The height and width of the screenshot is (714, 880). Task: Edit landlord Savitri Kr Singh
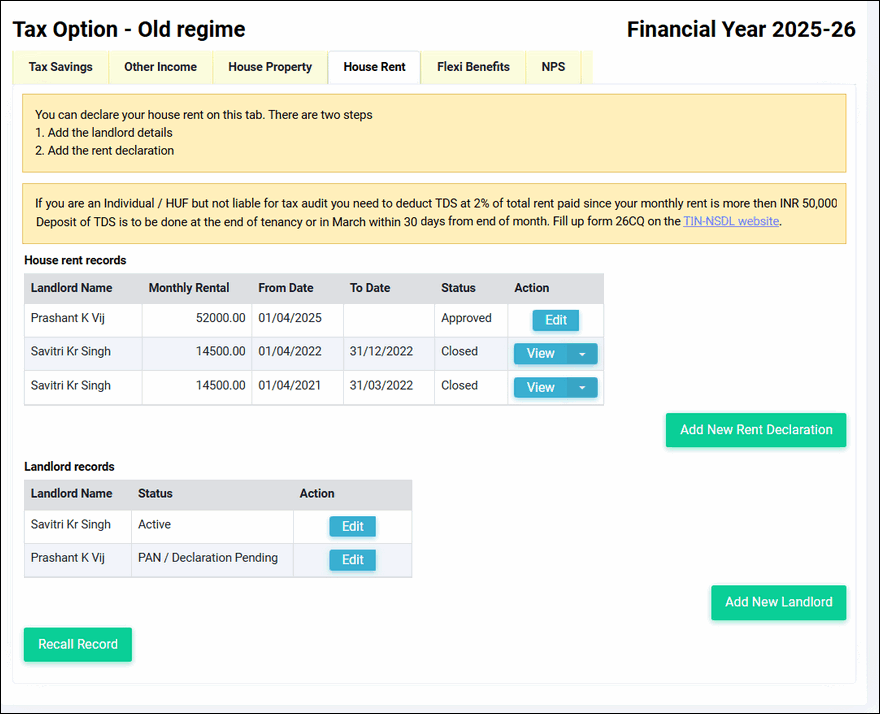[x=352, y=527]
